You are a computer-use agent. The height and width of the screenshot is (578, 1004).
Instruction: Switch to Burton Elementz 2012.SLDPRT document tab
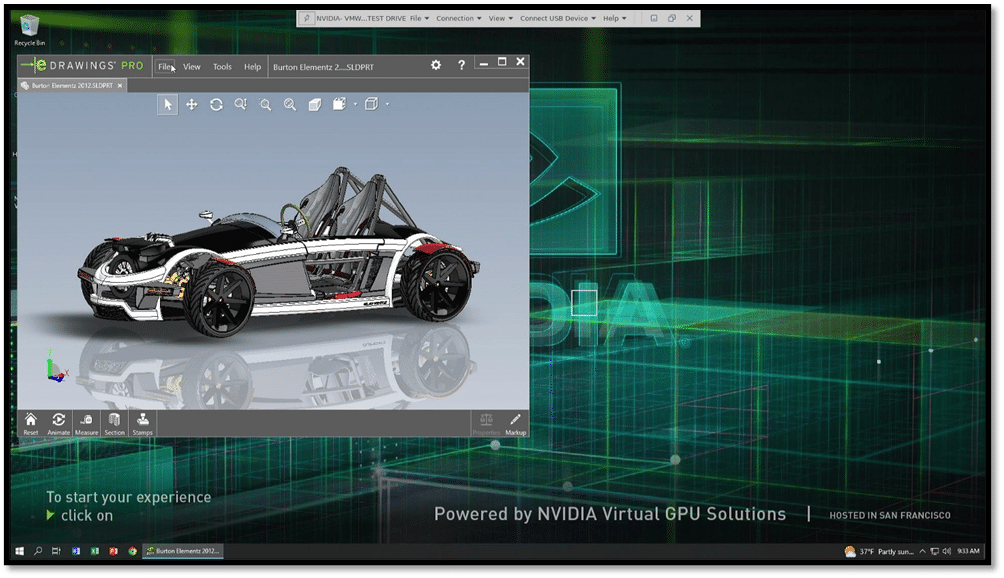point(72,85)
